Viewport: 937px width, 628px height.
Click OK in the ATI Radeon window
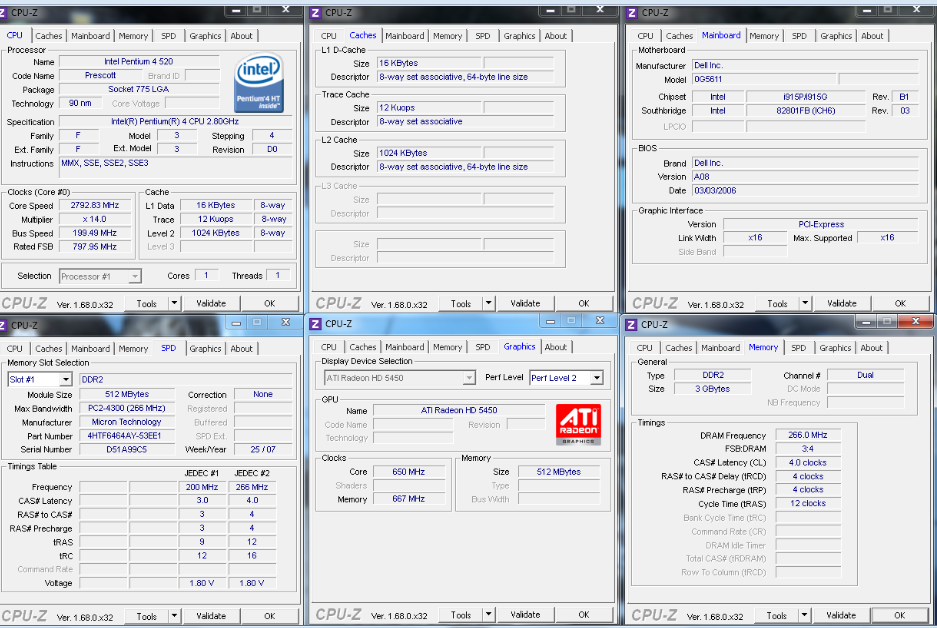tap(584, 614)
